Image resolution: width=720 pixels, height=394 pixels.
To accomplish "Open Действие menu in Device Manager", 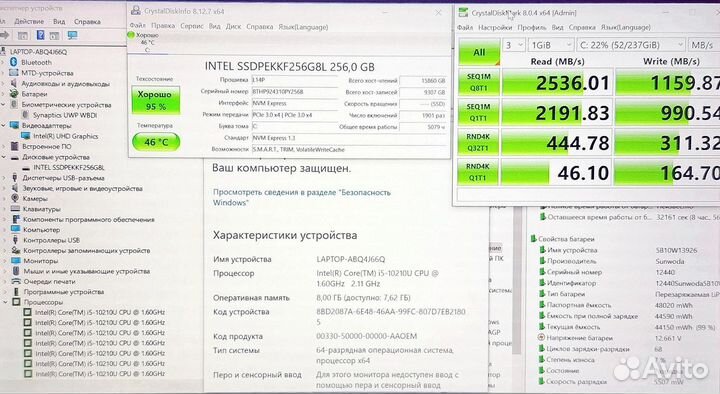I will click(x=29, y=22).
